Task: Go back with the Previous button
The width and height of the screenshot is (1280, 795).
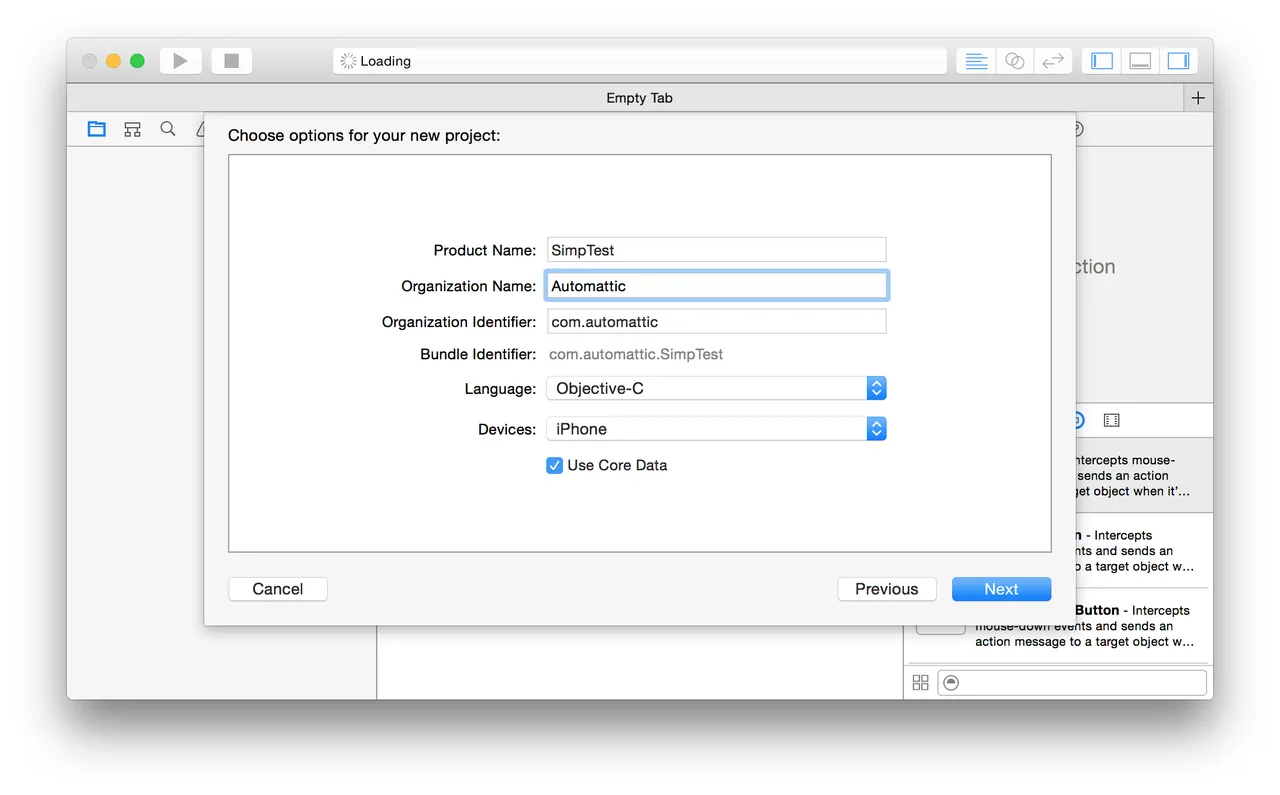Action: tap(887, 589)
